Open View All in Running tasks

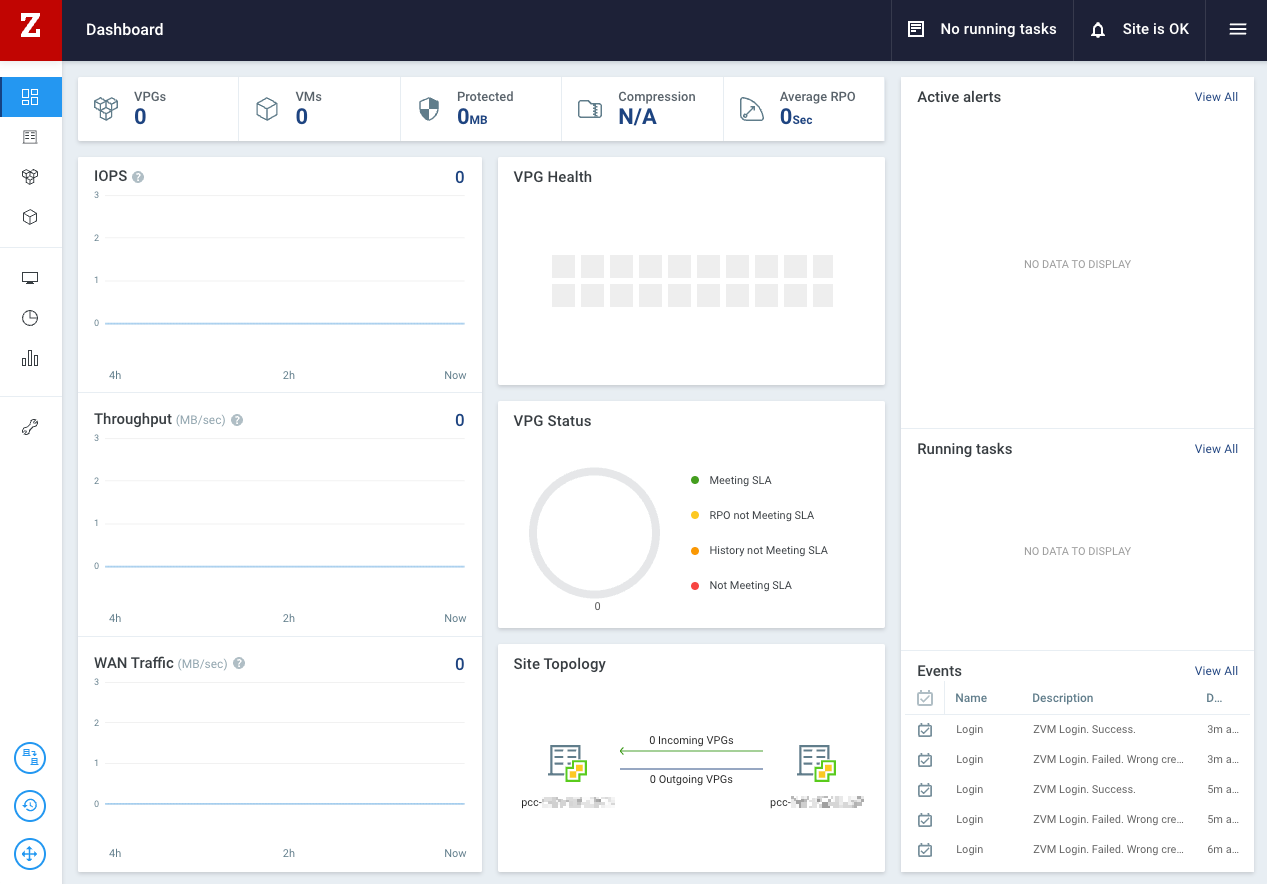click(x=1216, y=449)
